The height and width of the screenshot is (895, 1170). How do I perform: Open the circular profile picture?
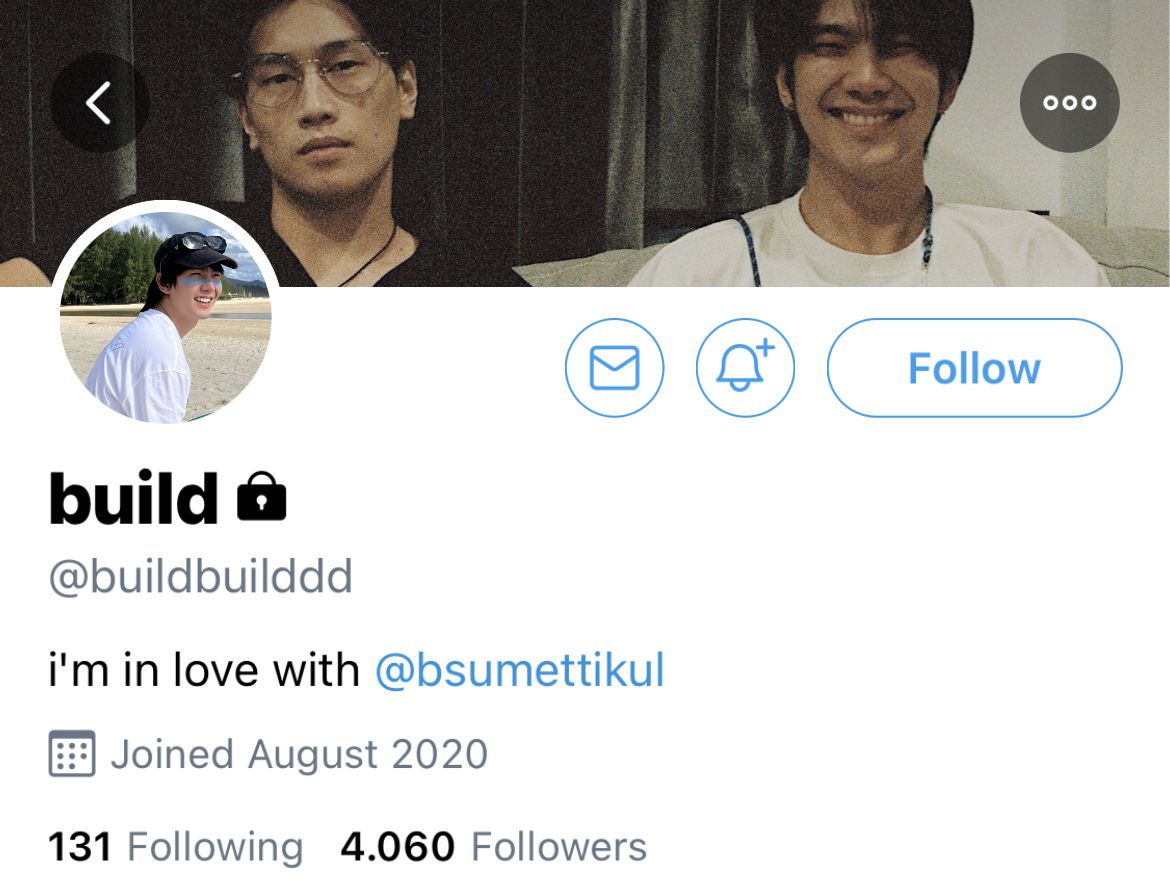(166, 316)
